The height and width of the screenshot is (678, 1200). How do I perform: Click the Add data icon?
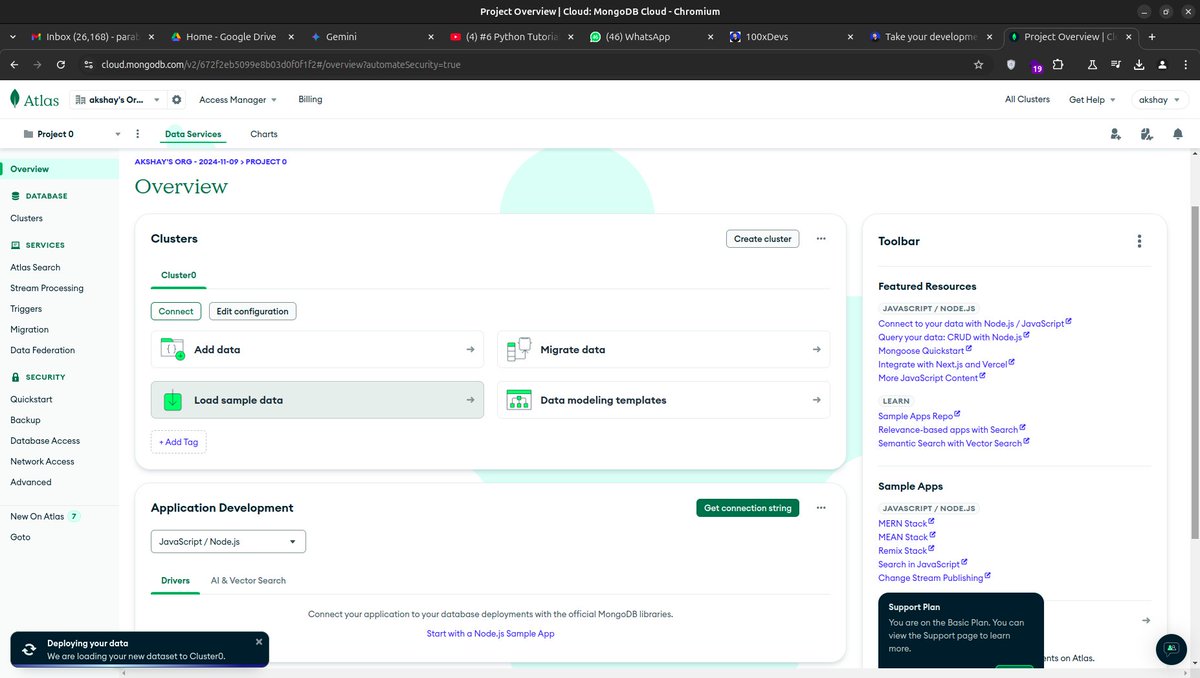point(173,349)
